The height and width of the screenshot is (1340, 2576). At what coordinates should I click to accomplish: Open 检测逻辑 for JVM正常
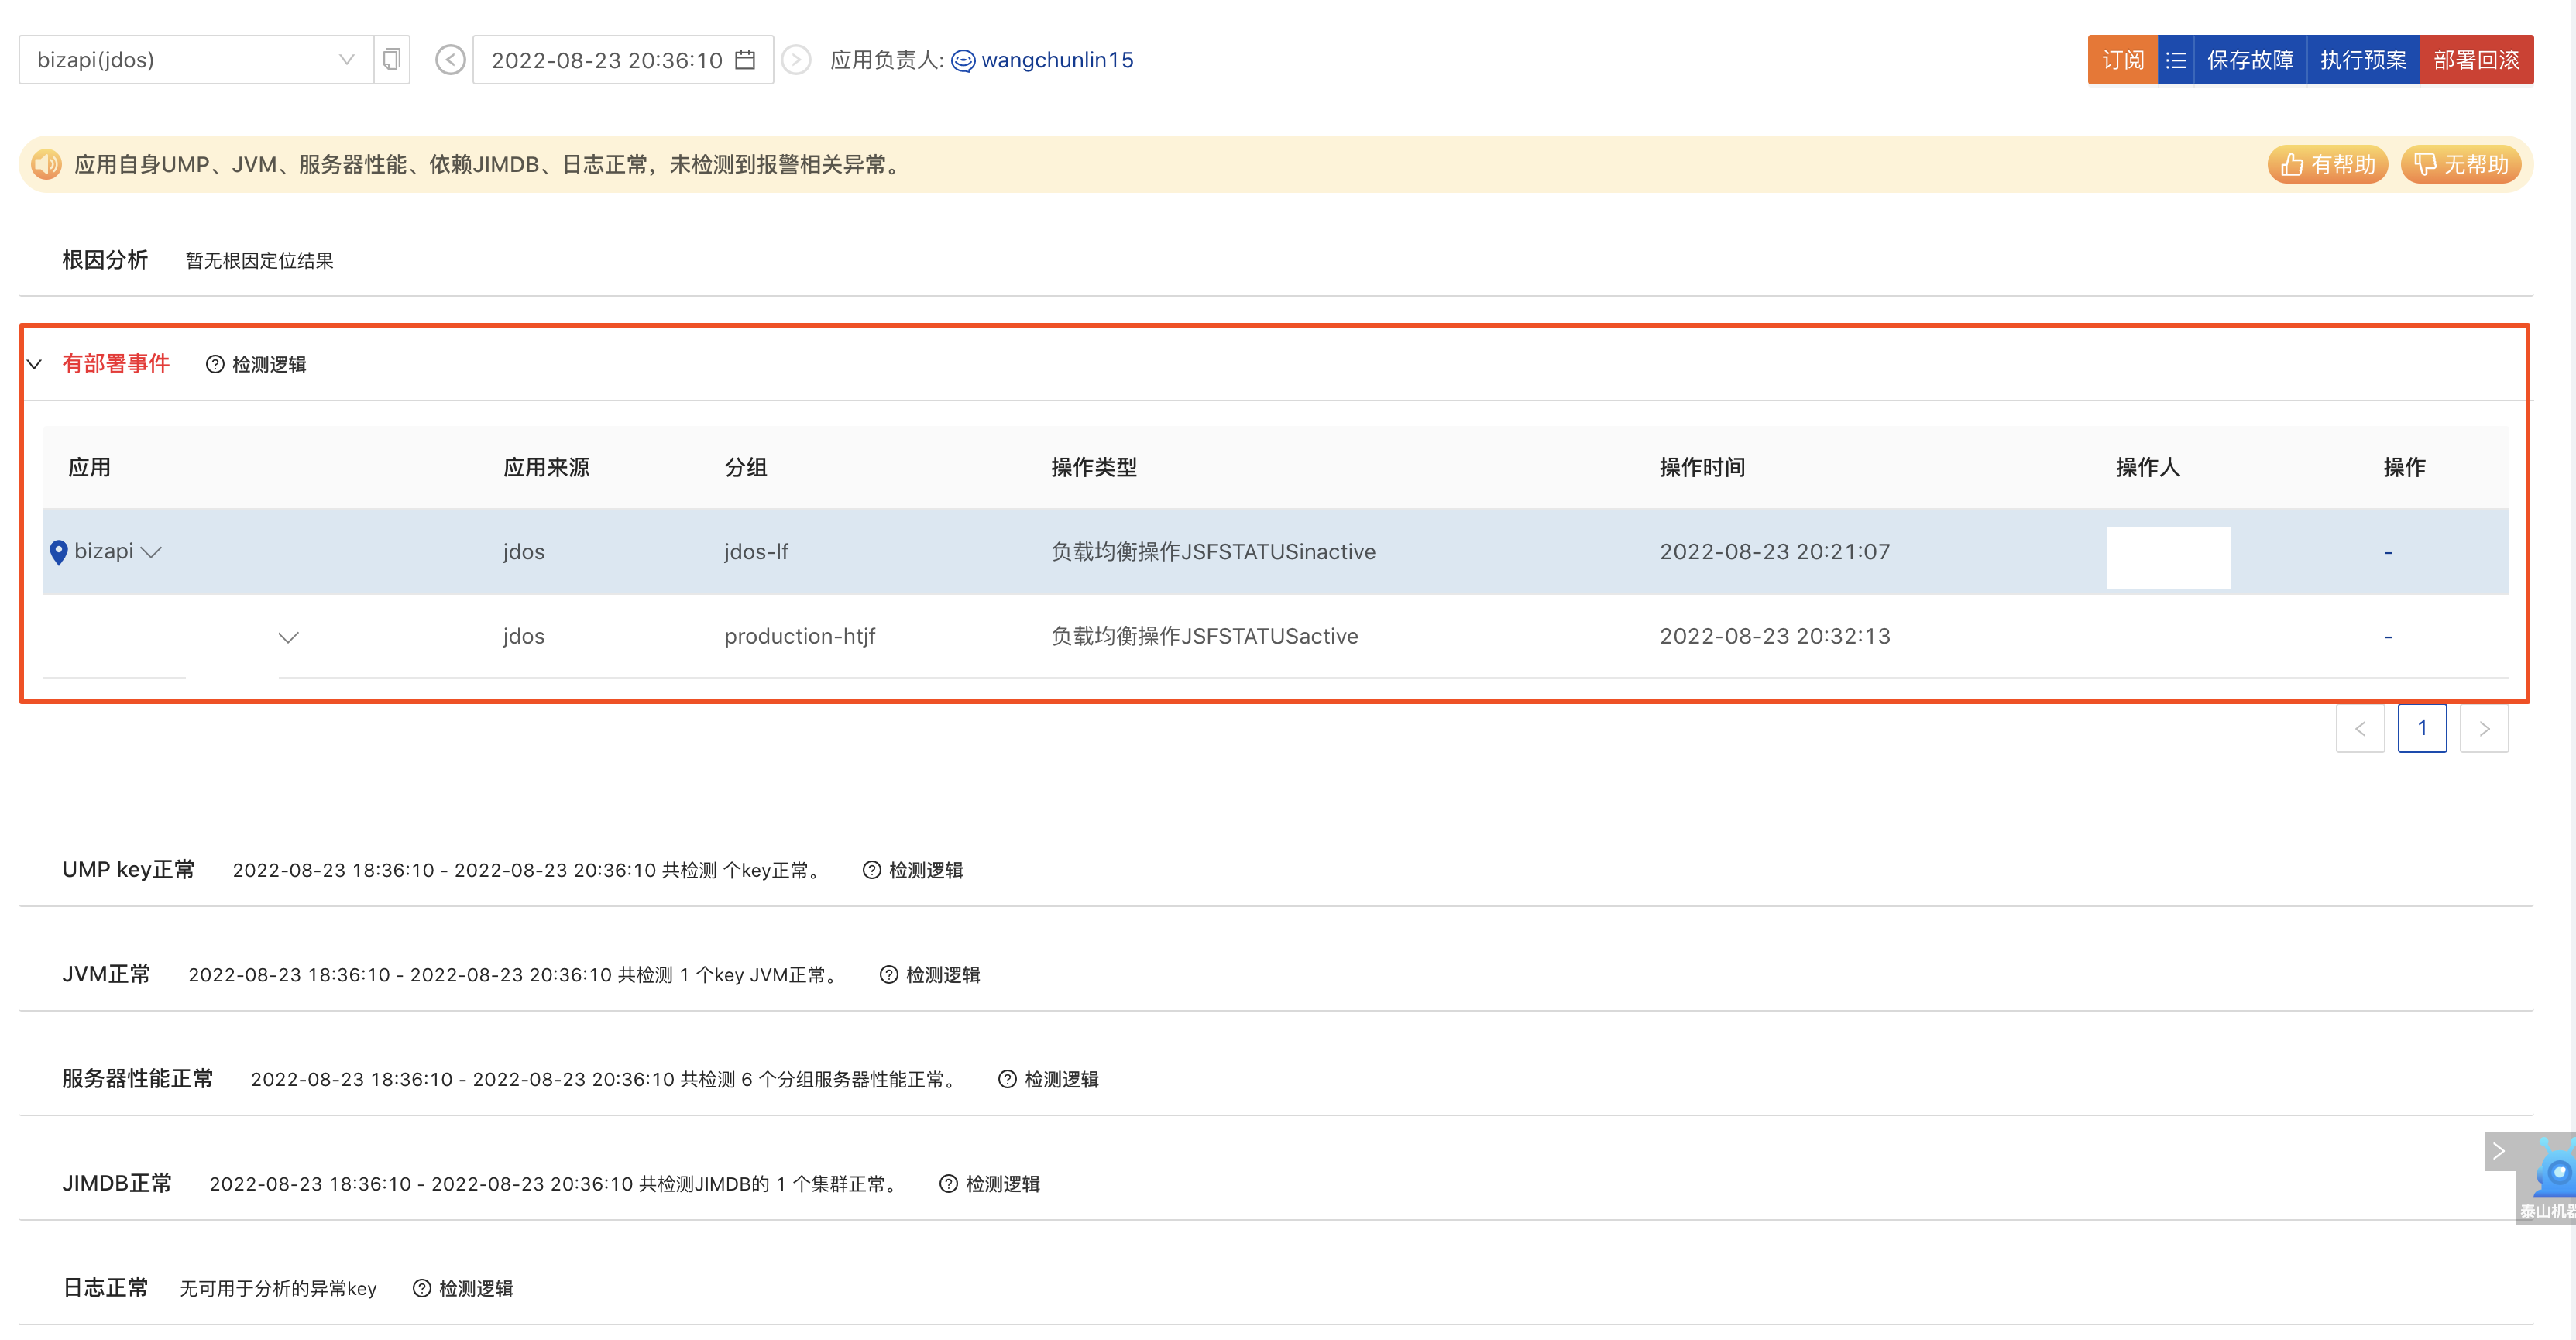tap(930, 975)
